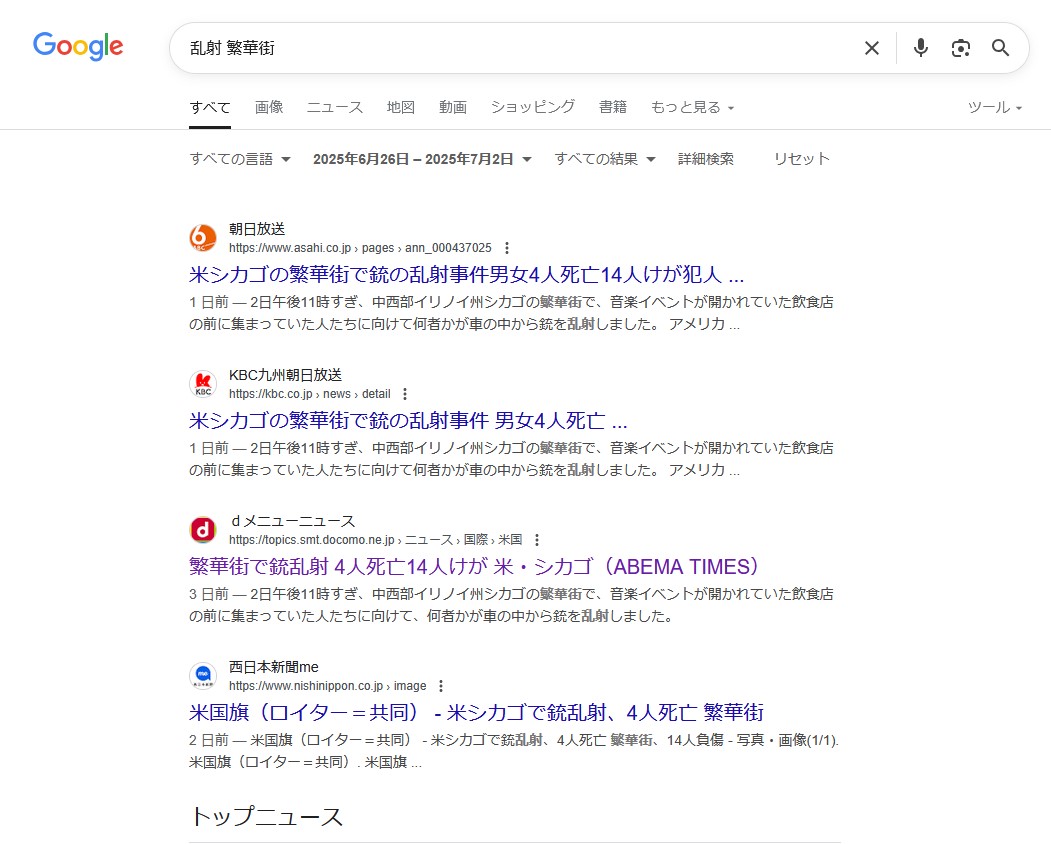Image resolution: width=1051 pixels, height=844 pixels.
Task: Click the 西日本新聞me source name
Action: (x=273, y=668)
